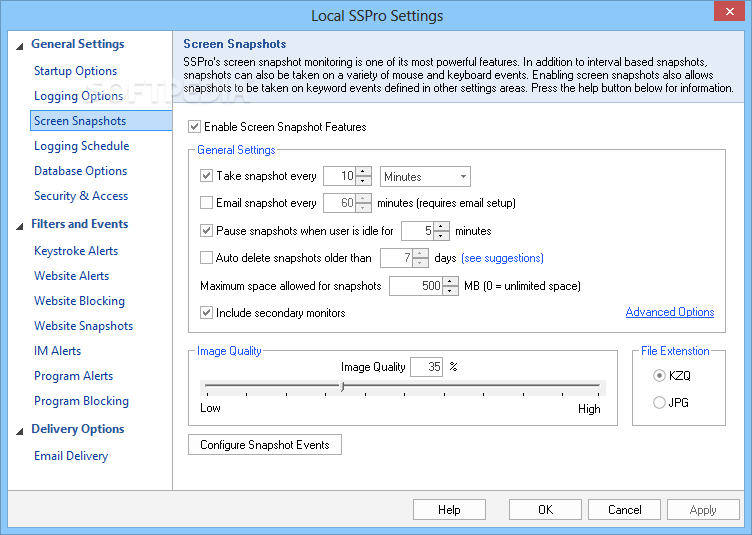Click the Apply button
The width and height of the screenshot is (752, 535).
point(703,510)
